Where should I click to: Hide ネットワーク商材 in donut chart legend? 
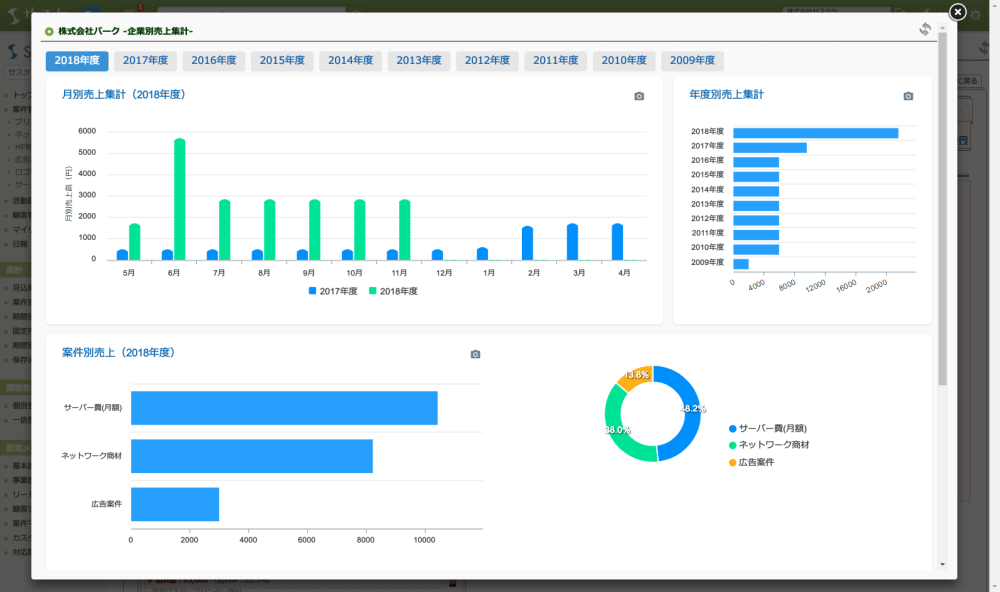tap(773, 445)
